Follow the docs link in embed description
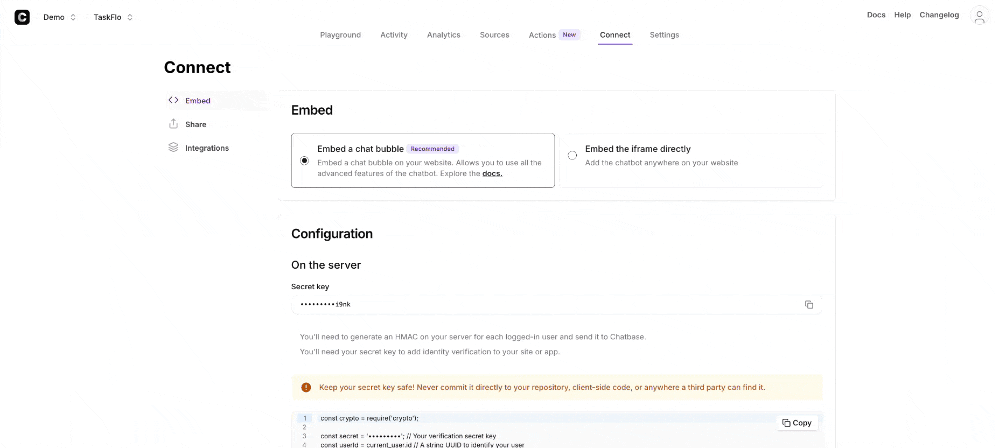 tap(492, 173)
